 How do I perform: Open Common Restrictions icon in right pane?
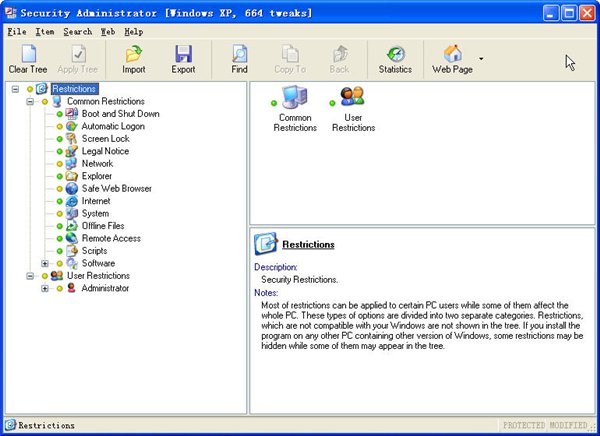click(x=295, y=97)
